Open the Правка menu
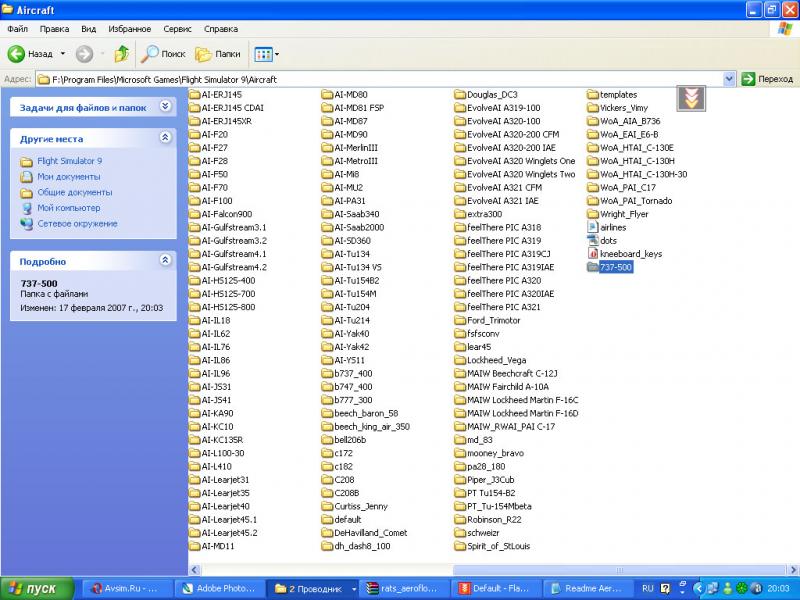Screen dimensions: 800x600 (x=54, y=29)
